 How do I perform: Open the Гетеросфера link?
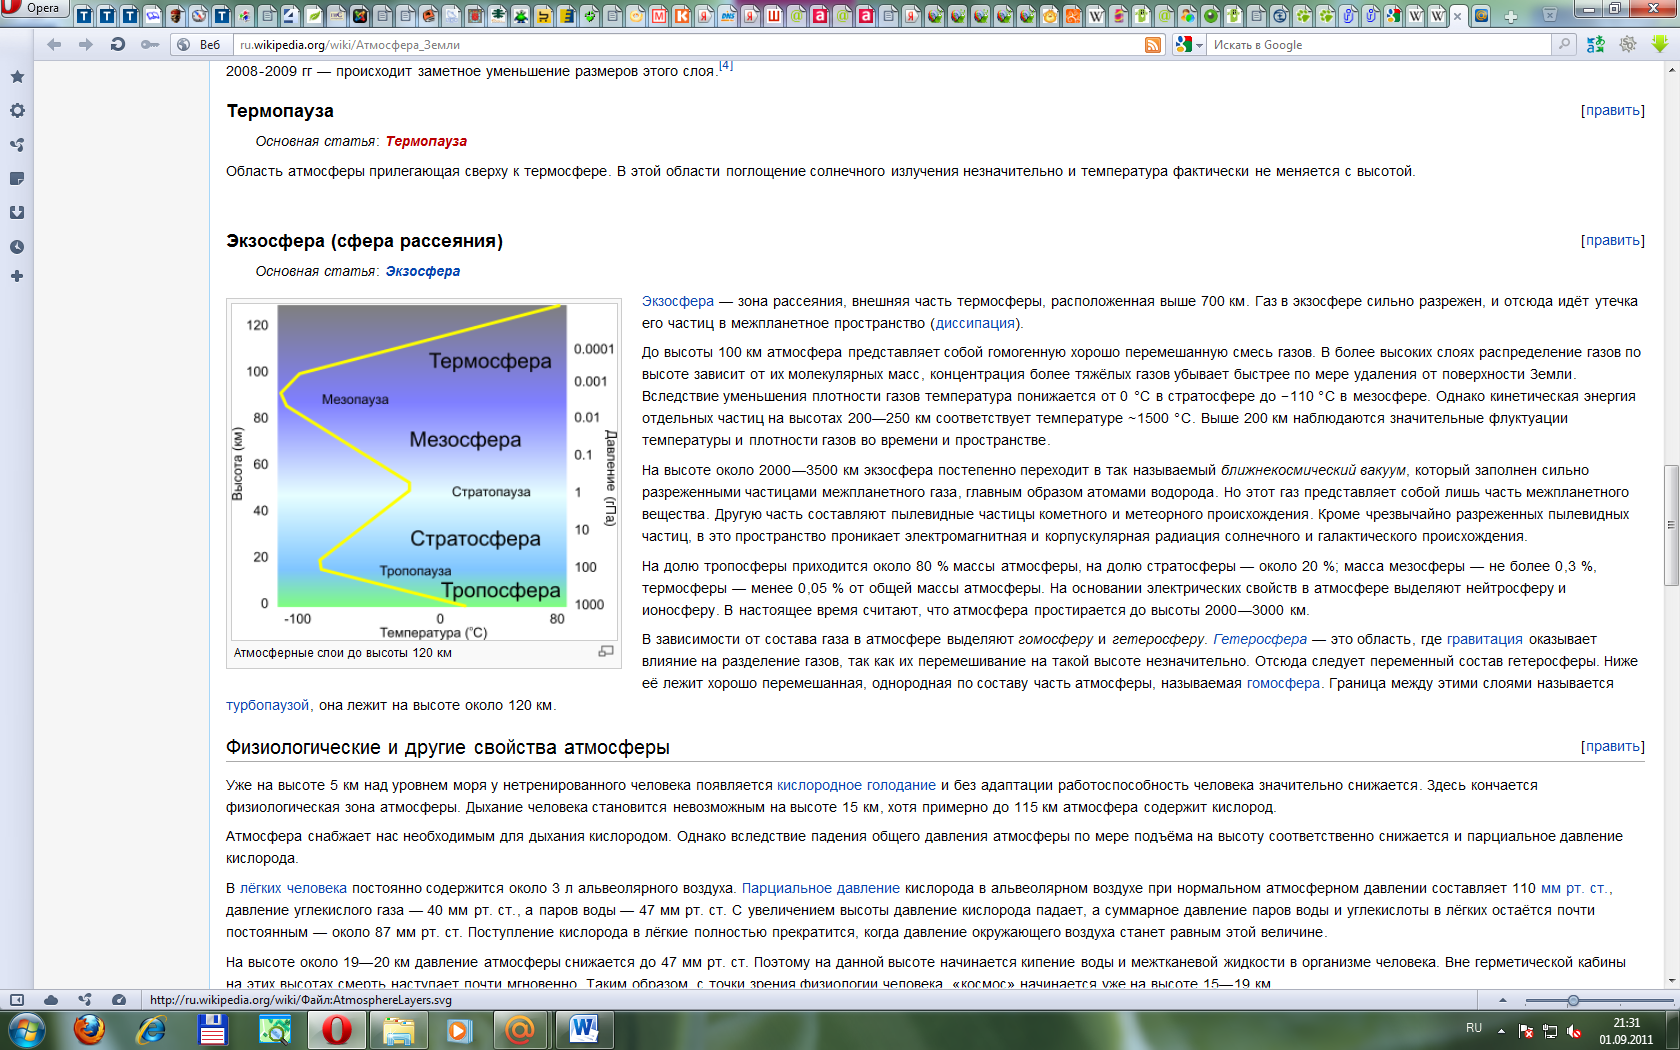click(1260, 639)
